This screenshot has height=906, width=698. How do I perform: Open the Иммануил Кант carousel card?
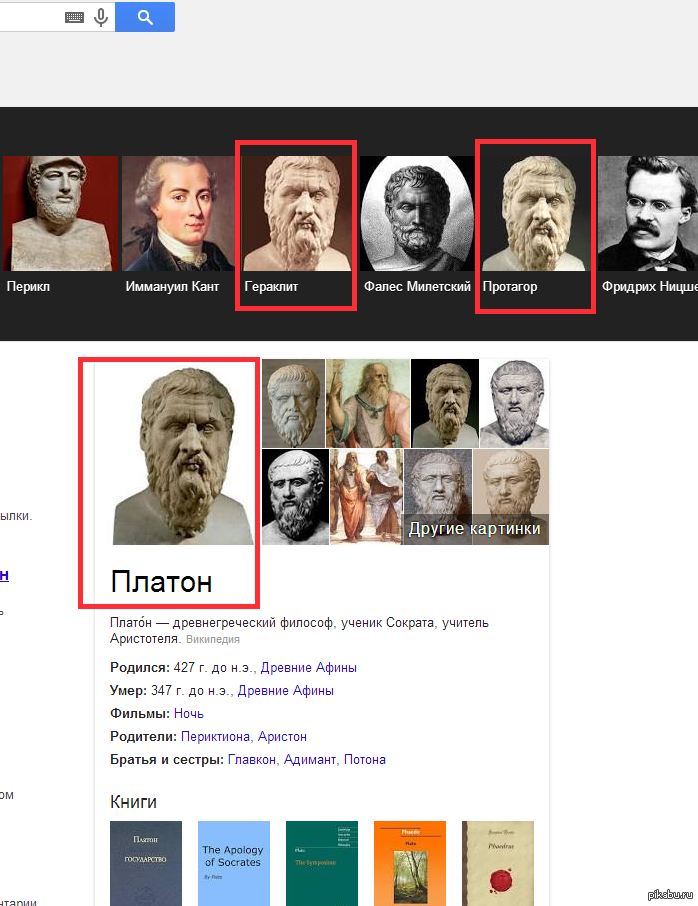pyautogui.click(x=178, y=225)
